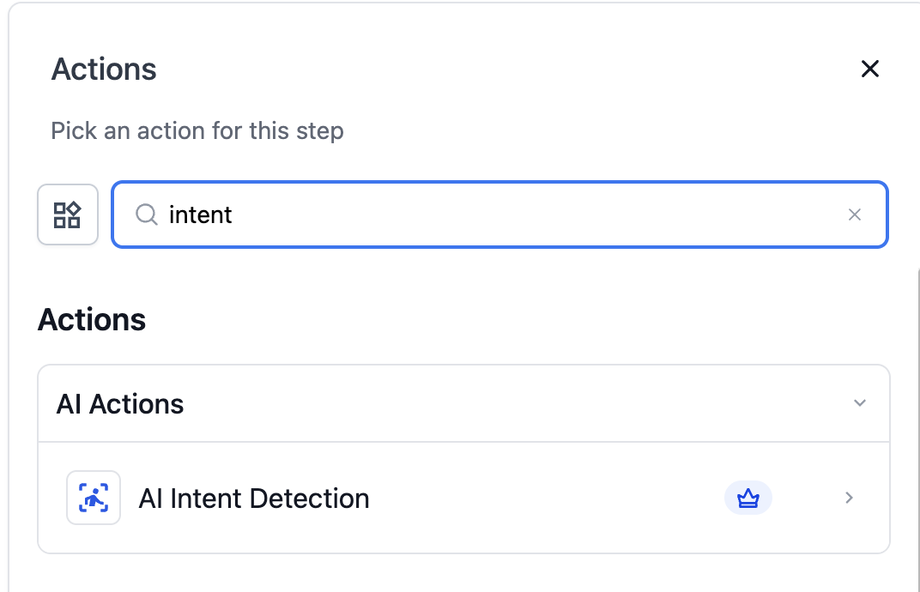Clear the "intent" search text
This screenshot has height=592, width=920.
(x=854, y=215)
